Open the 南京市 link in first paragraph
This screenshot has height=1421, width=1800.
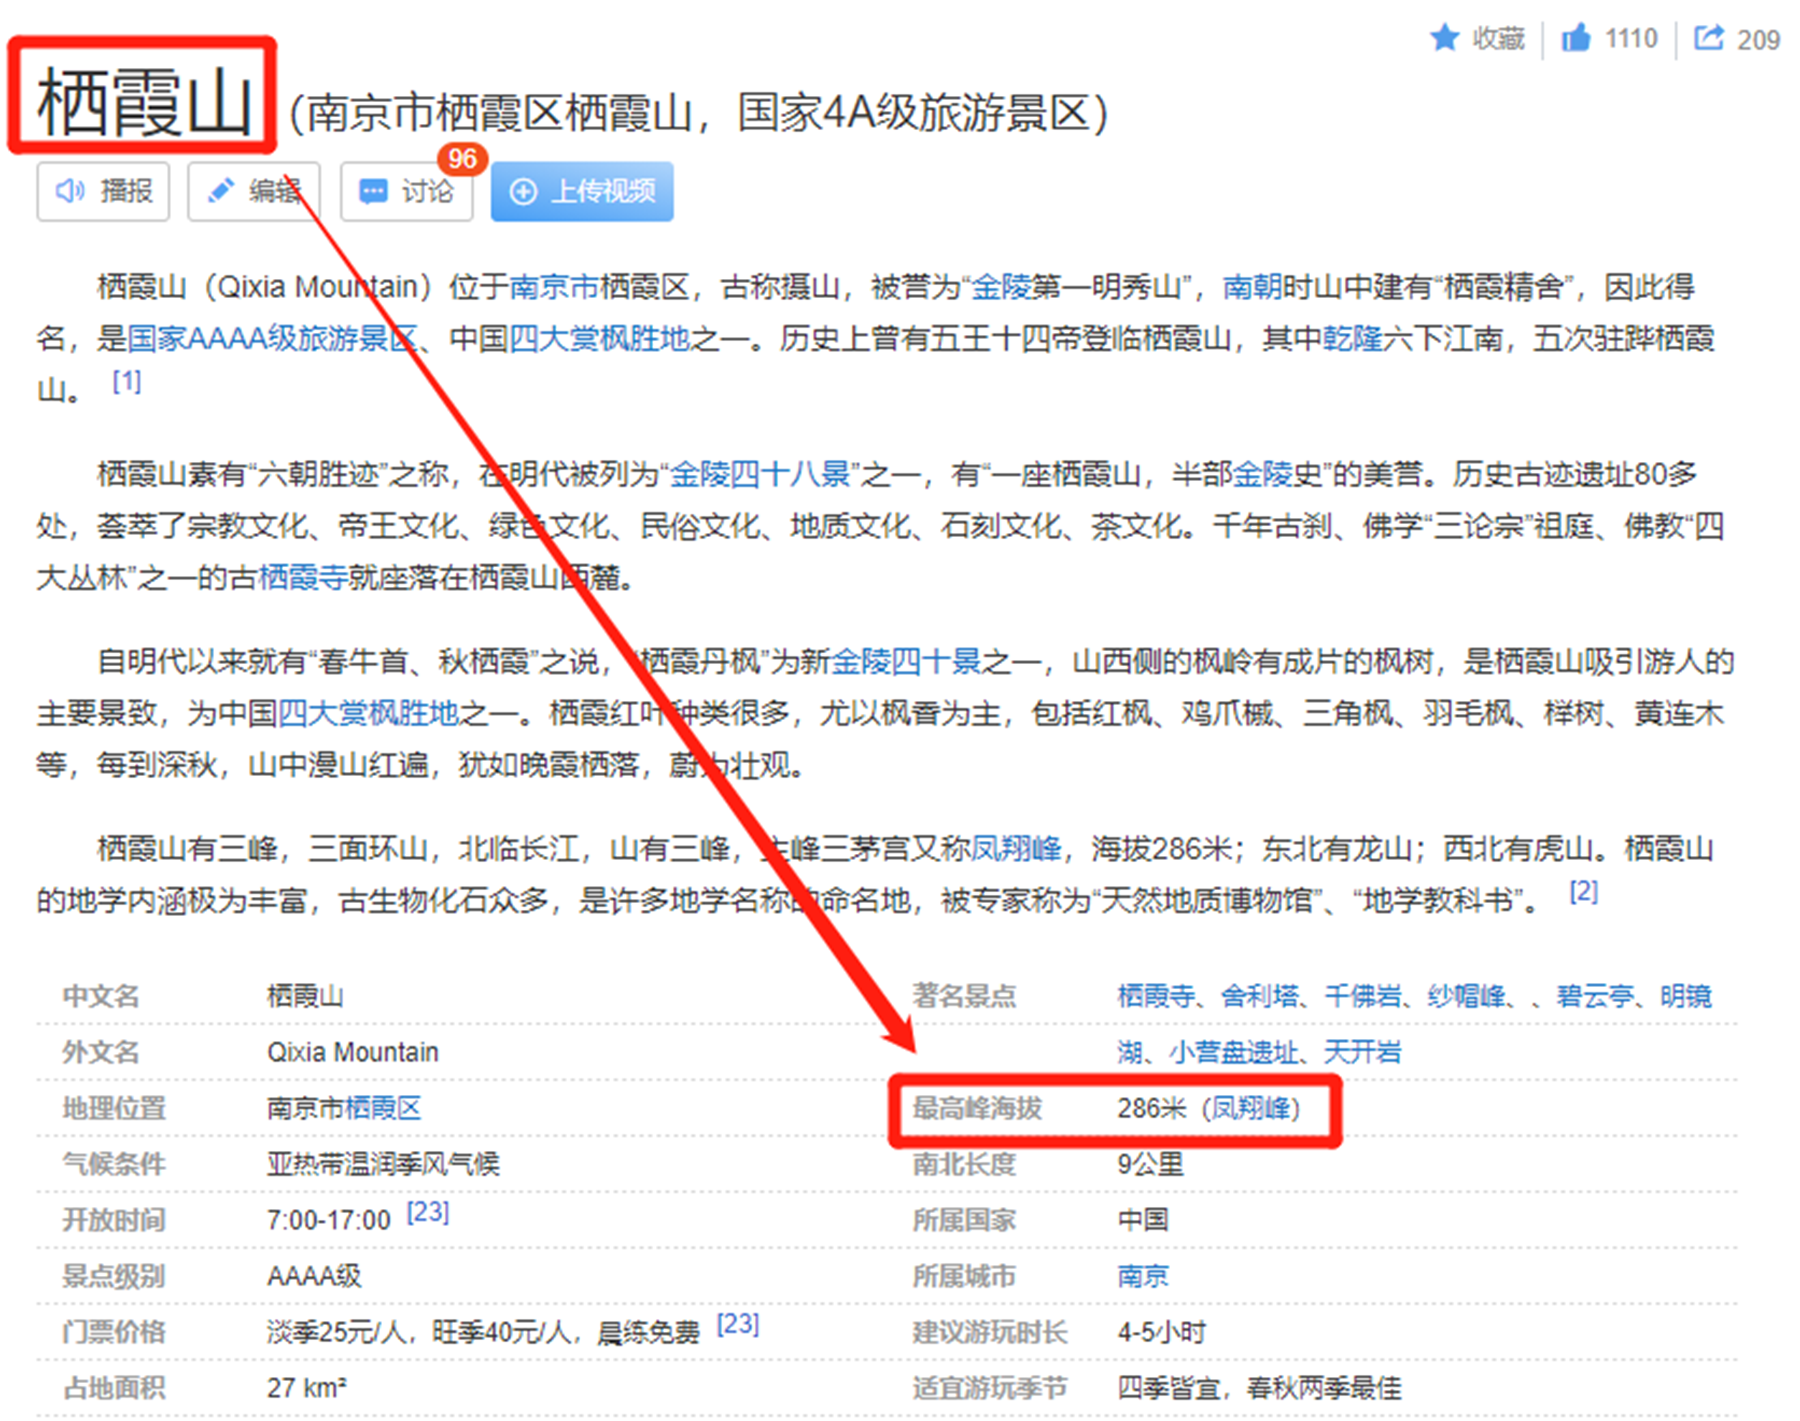click(x=555, y=287)
